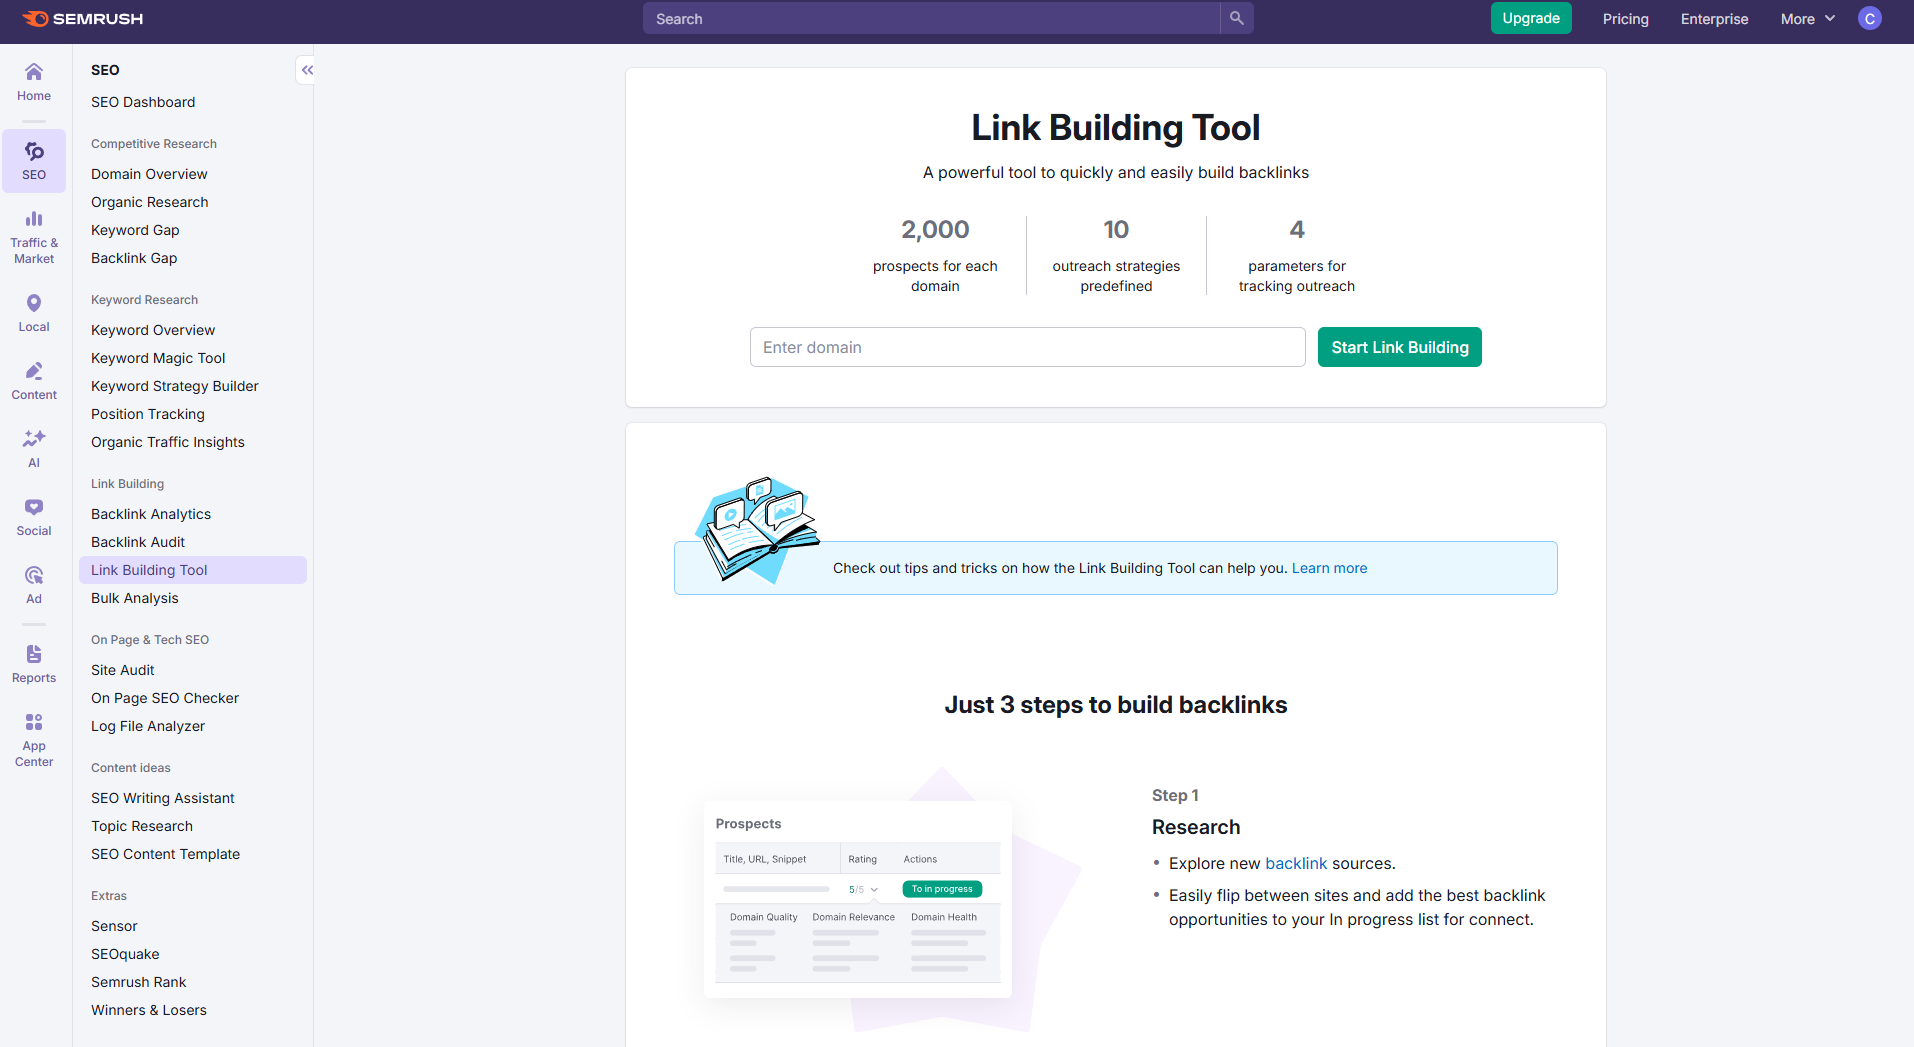Open the Ad section icon

point(34,585)
